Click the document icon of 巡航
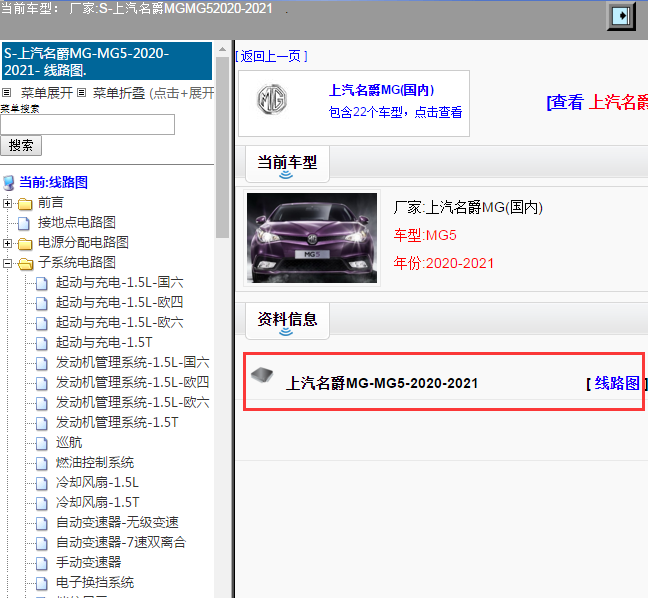The height and width of the screenshot is (598, 648). [41, 443]
